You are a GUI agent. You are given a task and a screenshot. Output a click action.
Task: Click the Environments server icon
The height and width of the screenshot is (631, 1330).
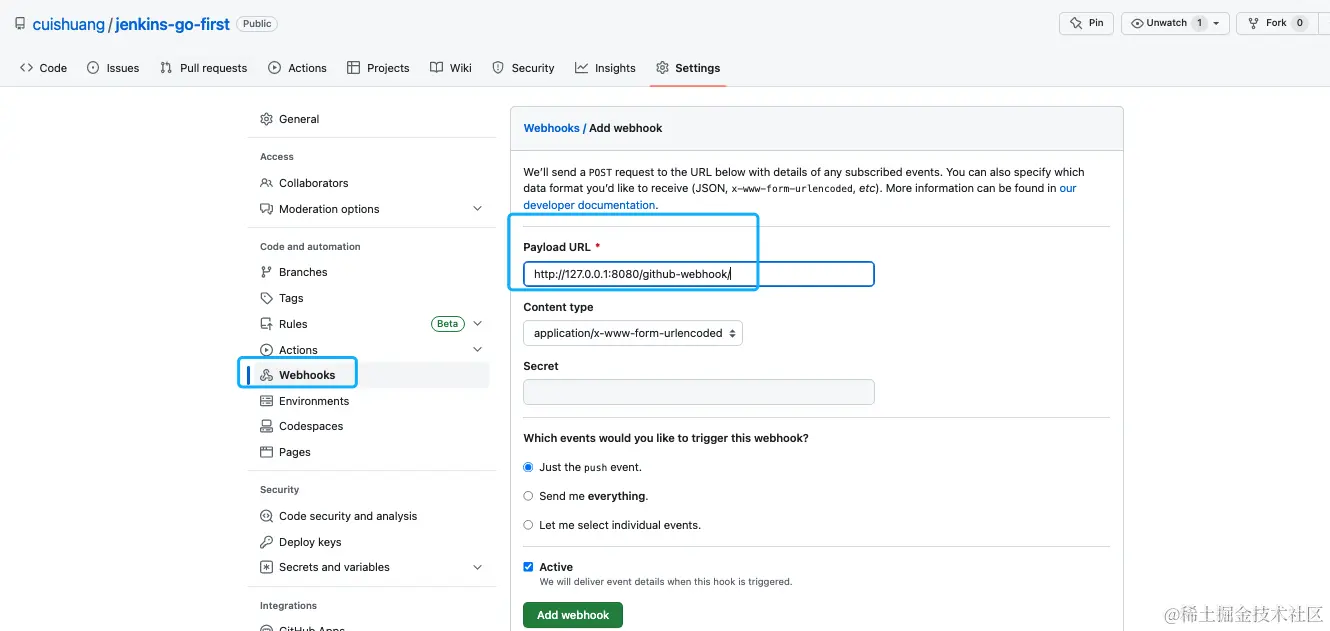point(266,401)
